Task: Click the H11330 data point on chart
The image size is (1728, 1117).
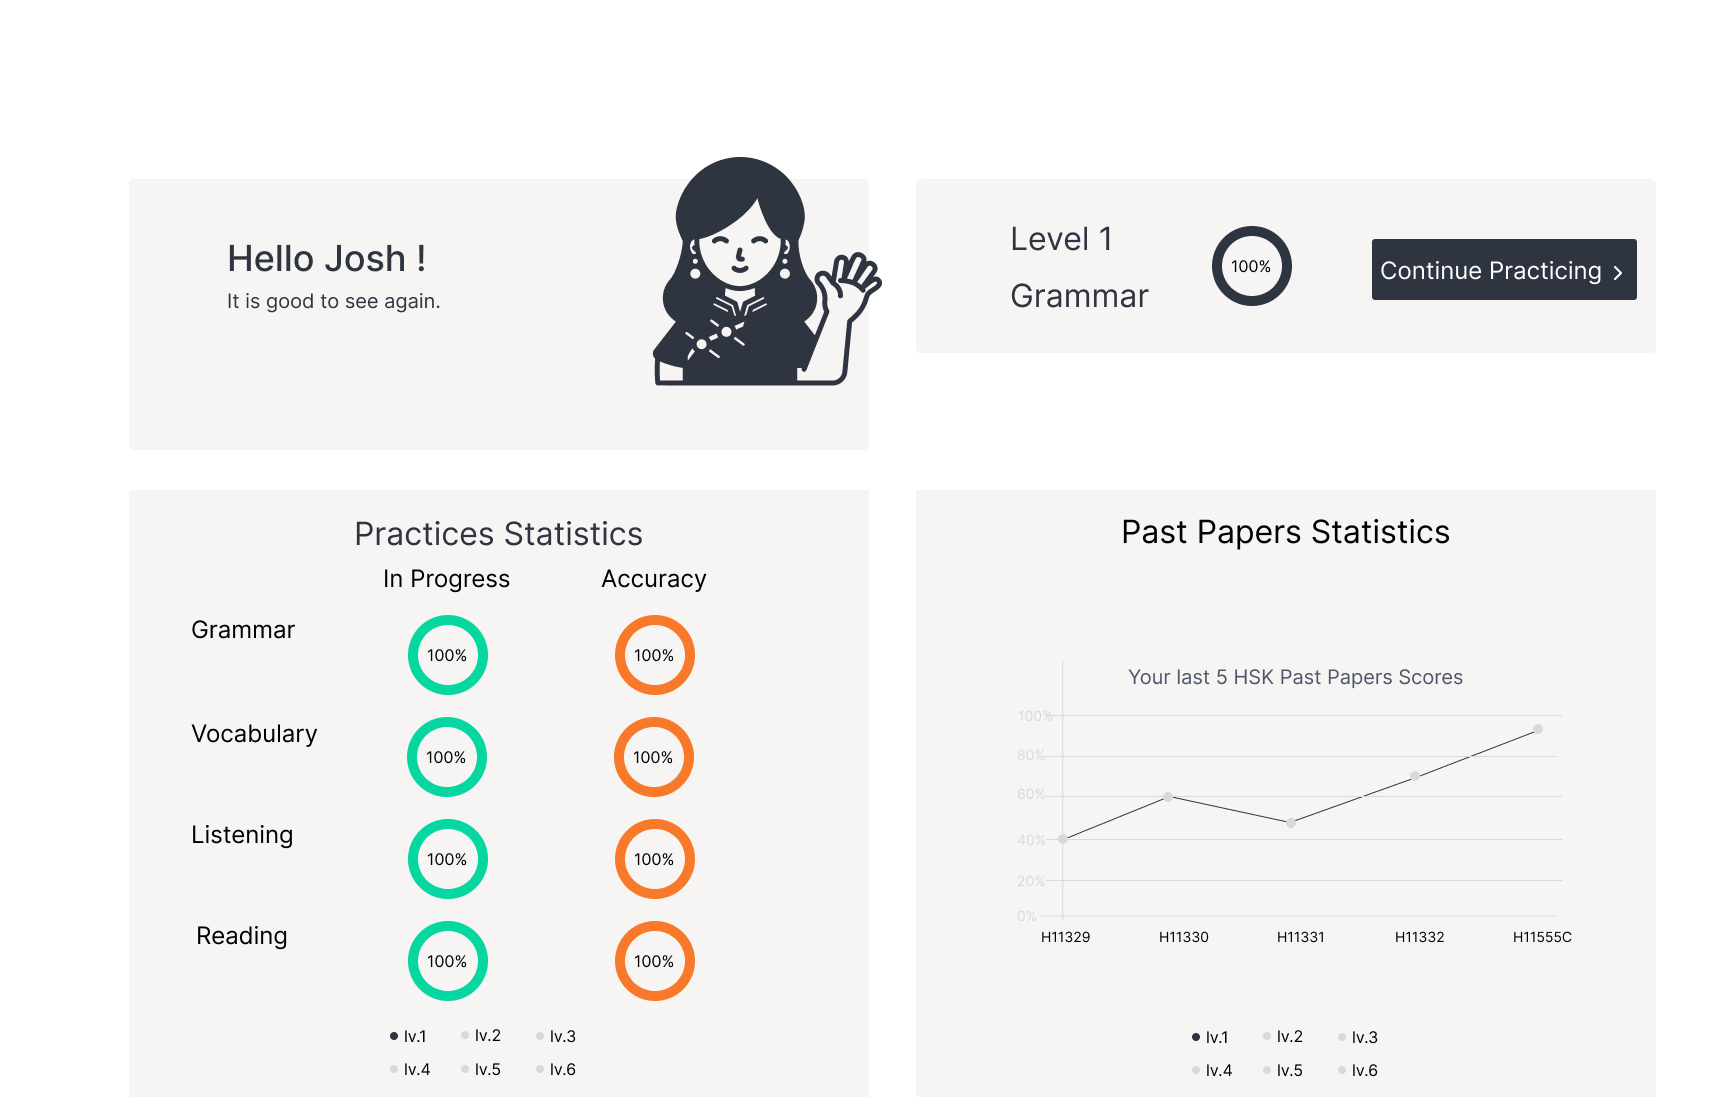Action: pos(1168,797)
